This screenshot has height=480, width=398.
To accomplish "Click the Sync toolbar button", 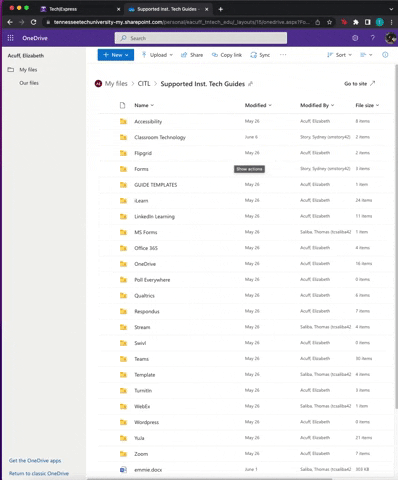I will [260, 55].
